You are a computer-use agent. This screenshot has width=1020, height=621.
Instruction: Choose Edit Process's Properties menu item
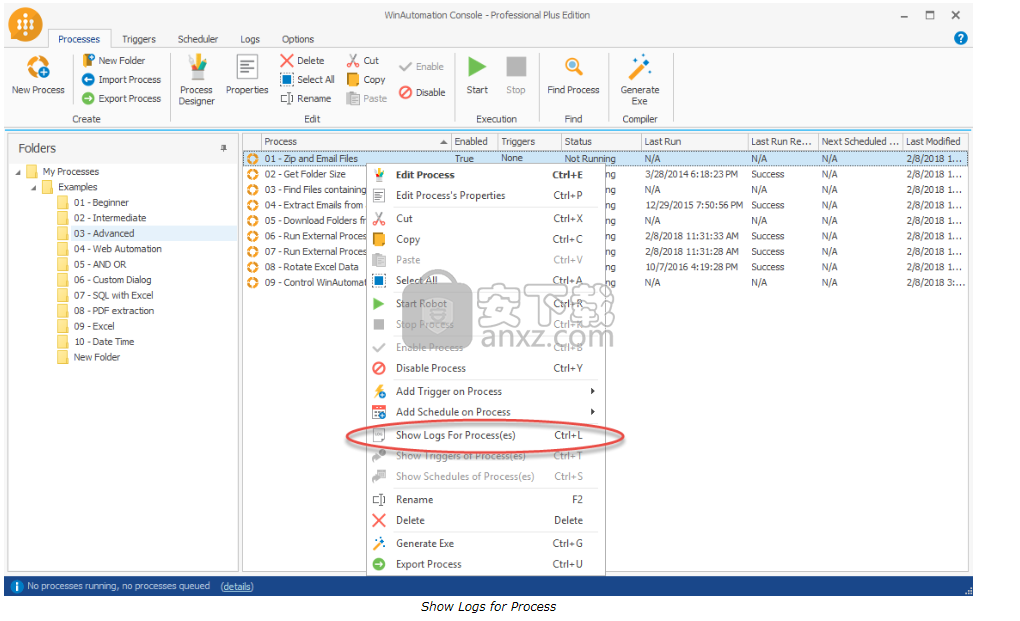(486, 196)
